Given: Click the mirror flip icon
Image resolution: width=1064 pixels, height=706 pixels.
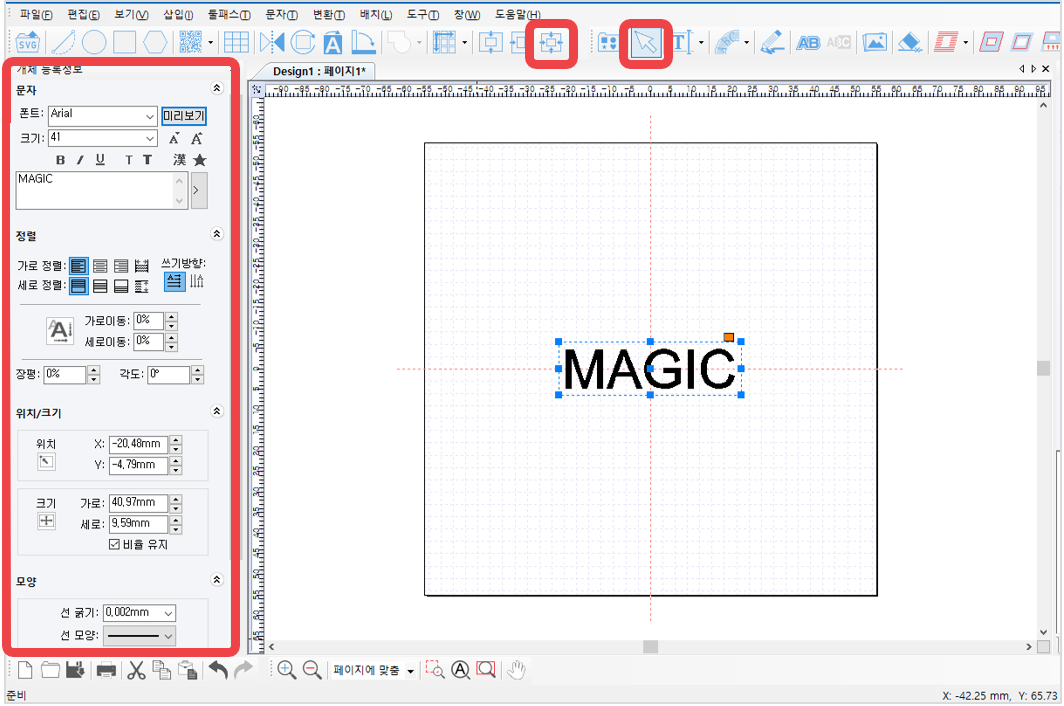Looking at the screenshot, I should click(x=271, y=42).
